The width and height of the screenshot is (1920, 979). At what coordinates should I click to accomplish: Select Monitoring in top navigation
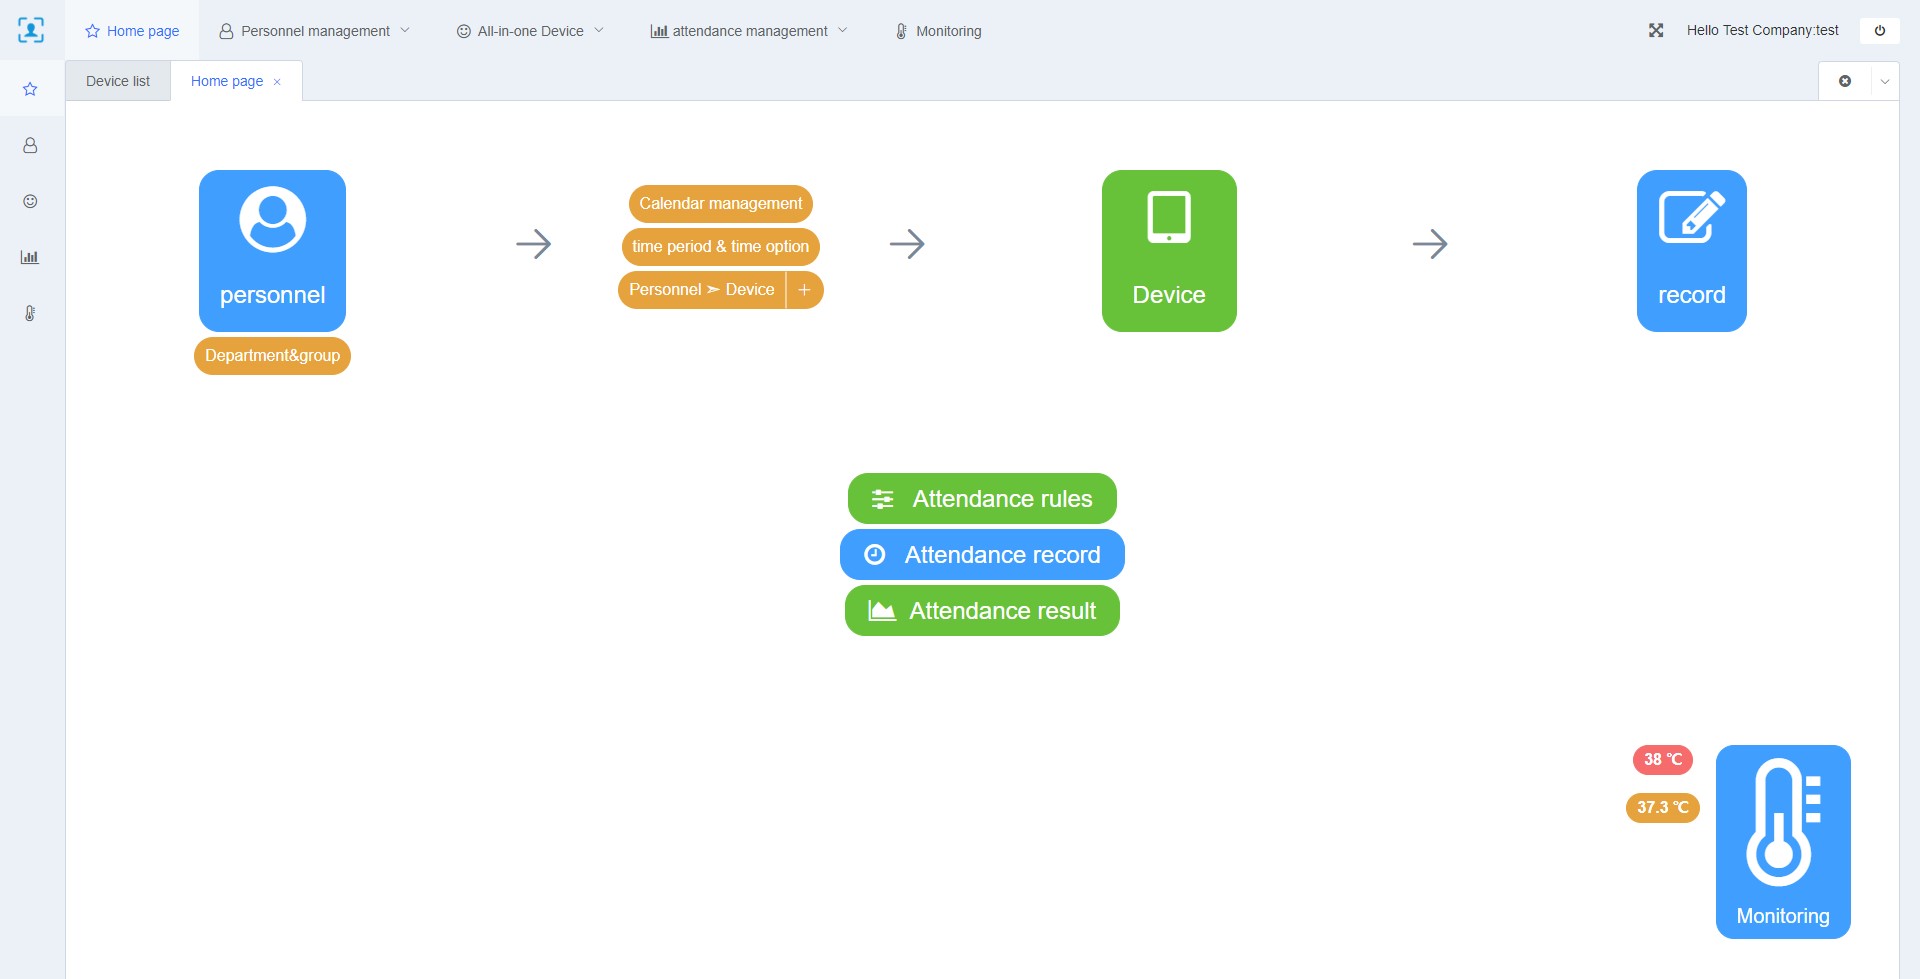pyautogui.click(x=938, y=31)
